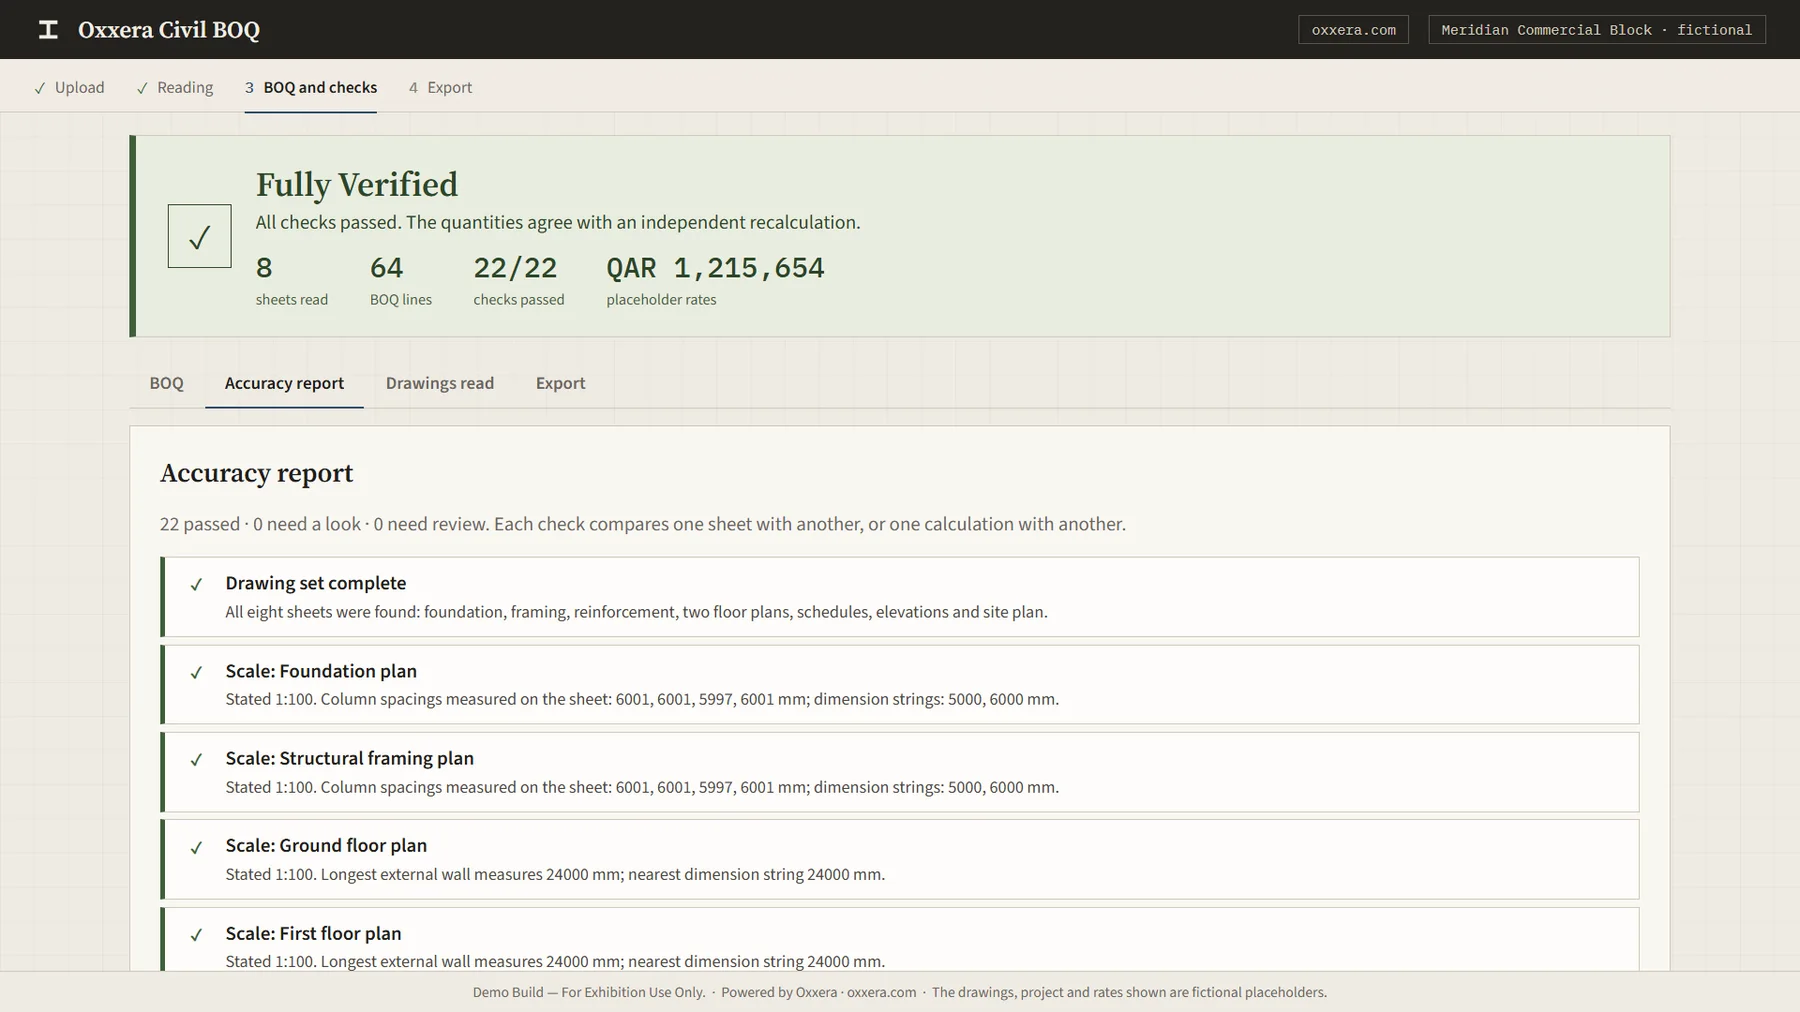Switch to the BOQ tab
1800x1012 pixels.
click(x=166, y=383)
